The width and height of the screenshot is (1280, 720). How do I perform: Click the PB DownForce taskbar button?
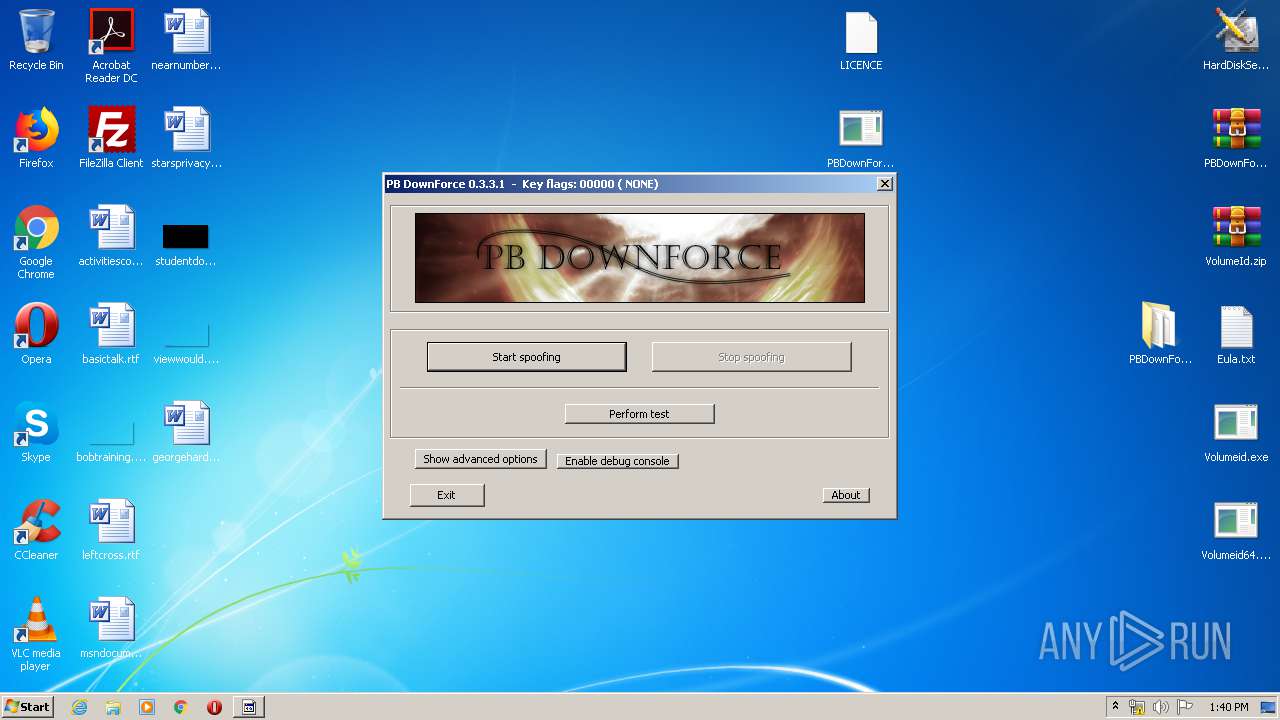pyautogui.click(x=249, y=707)
